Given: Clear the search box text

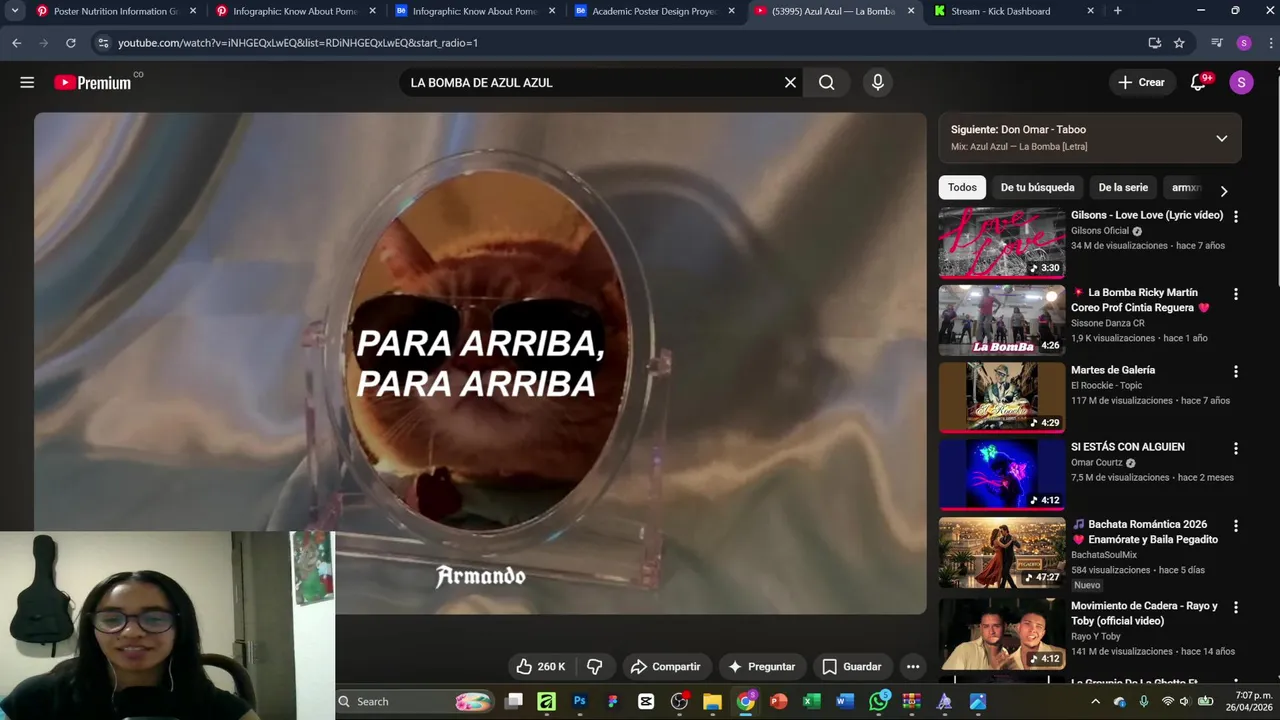Looking at the screenshot, I should point(790,82).
